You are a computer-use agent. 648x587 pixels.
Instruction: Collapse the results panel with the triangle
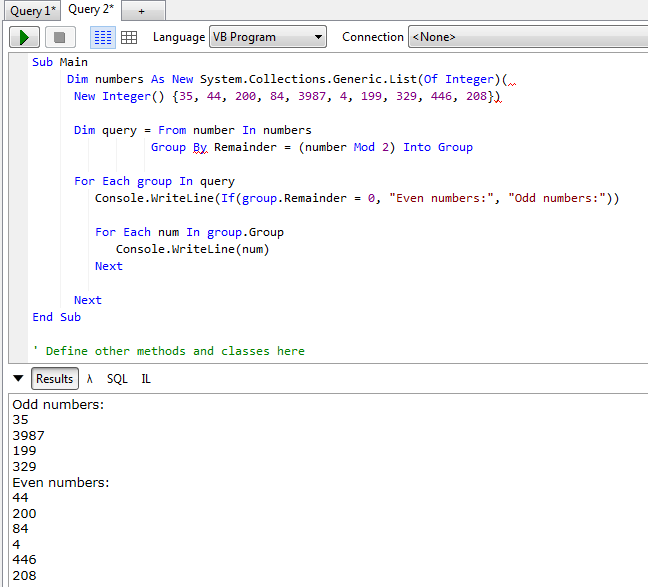18,379
